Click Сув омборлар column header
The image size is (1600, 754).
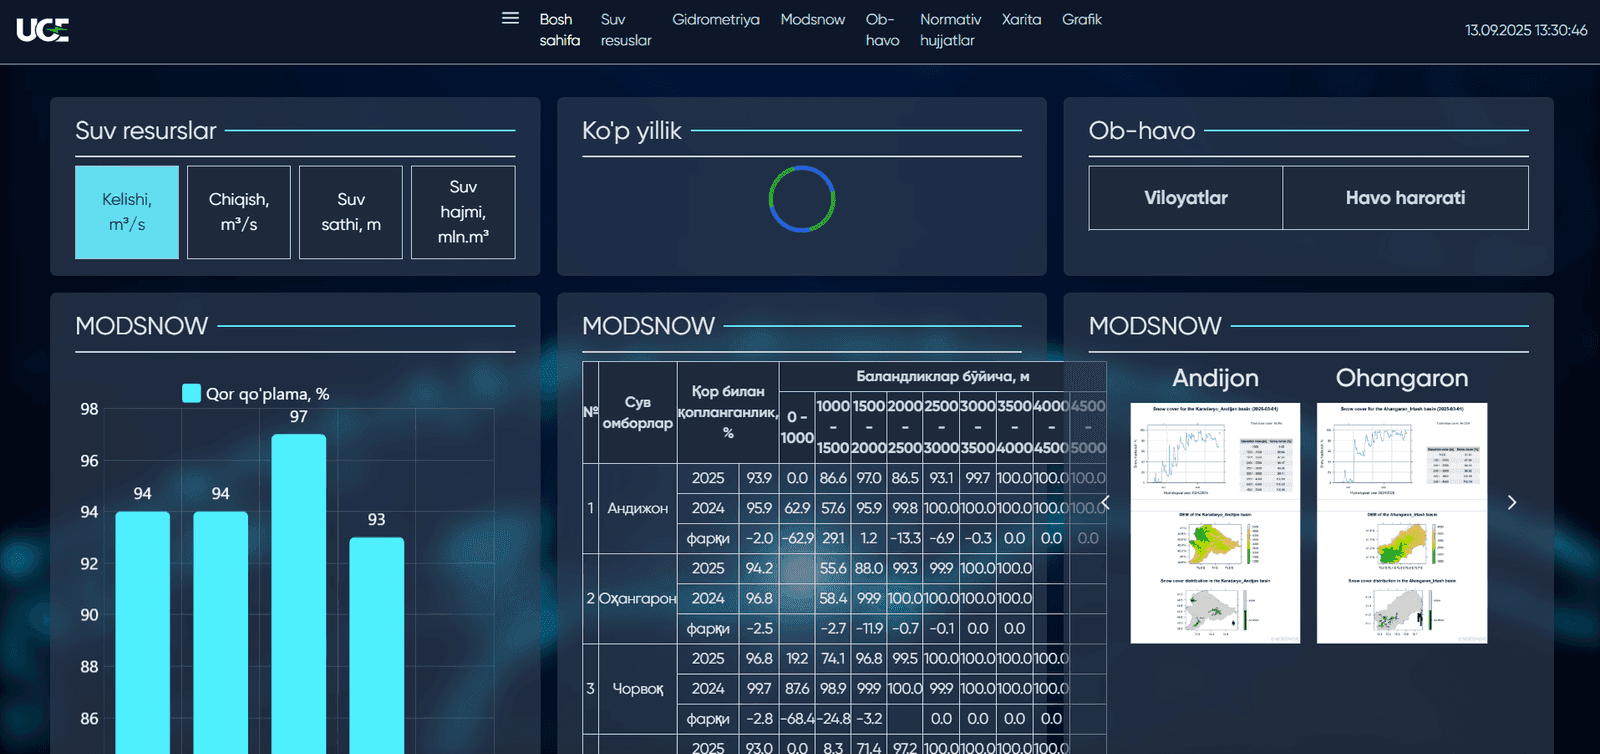coord(638,413)
